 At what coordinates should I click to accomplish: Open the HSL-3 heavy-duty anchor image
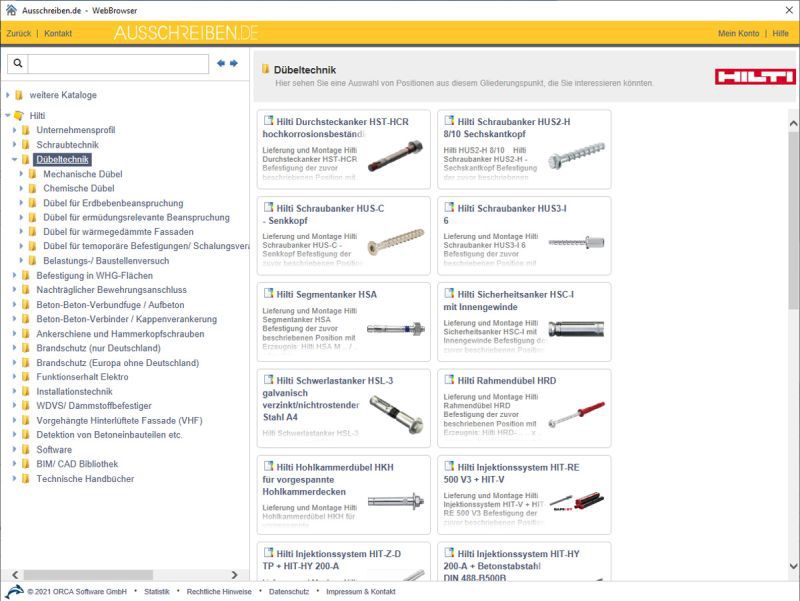[396, 414]
